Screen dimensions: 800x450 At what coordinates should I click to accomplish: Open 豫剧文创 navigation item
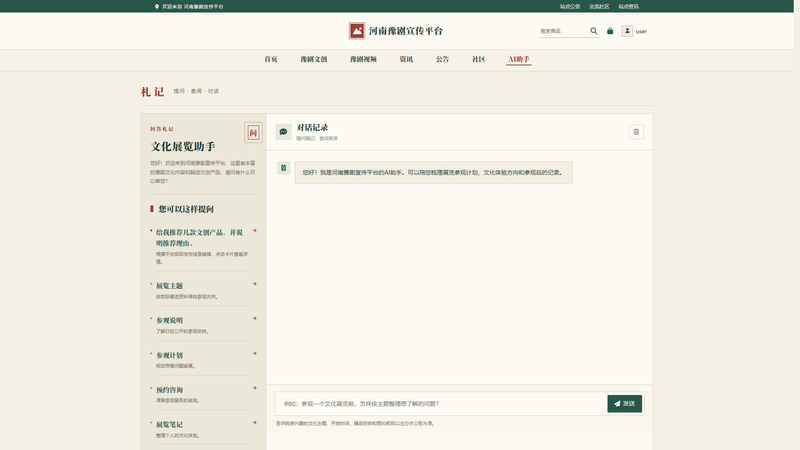[314, 59]
